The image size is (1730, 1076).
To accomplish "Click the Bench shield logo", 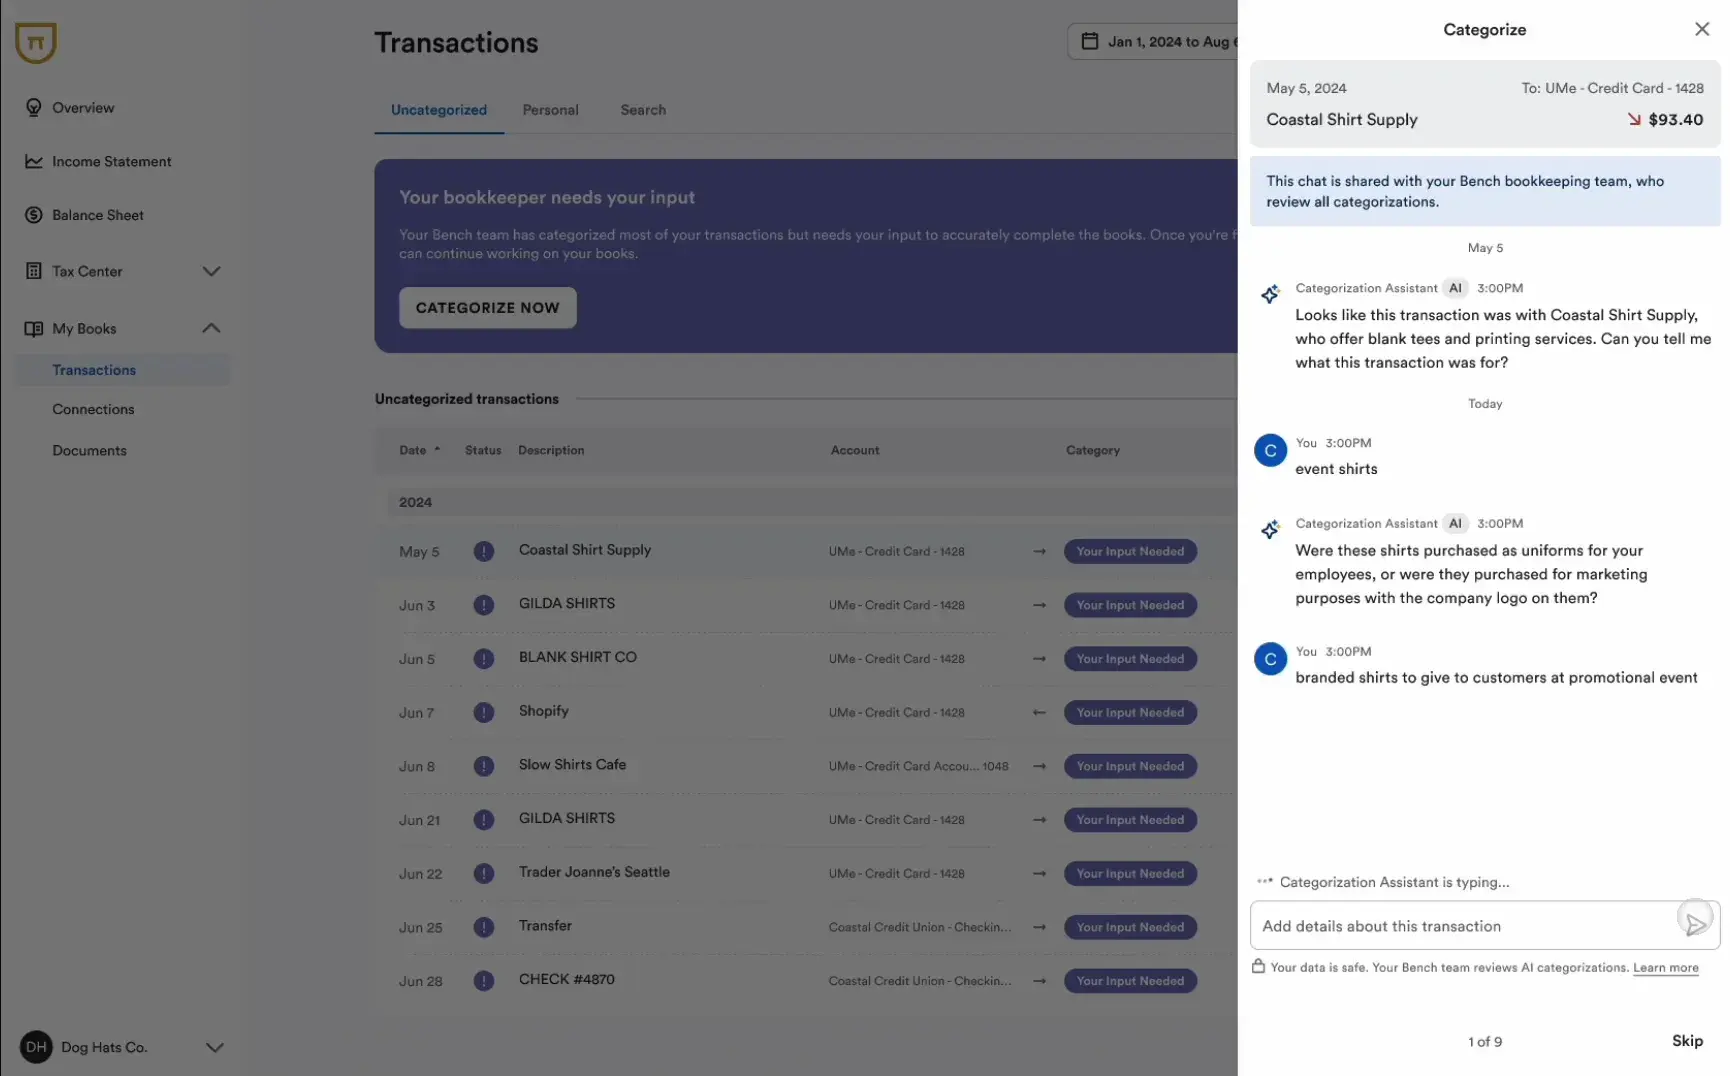I will (x=35, y=42).
